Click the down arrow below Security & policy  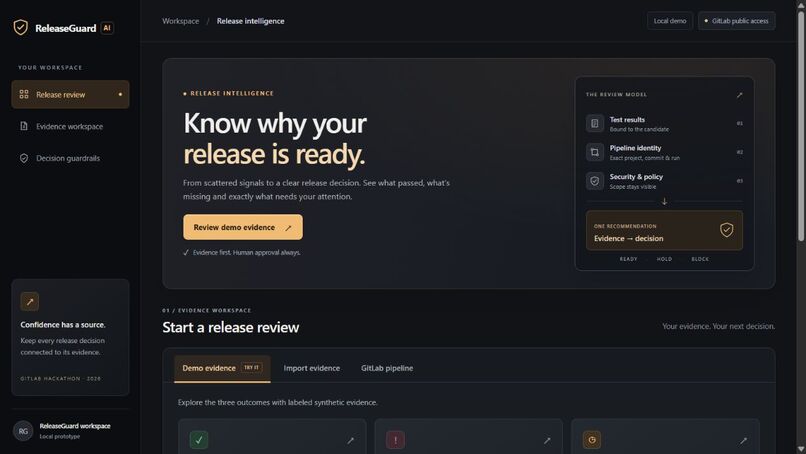coord(664,202)
